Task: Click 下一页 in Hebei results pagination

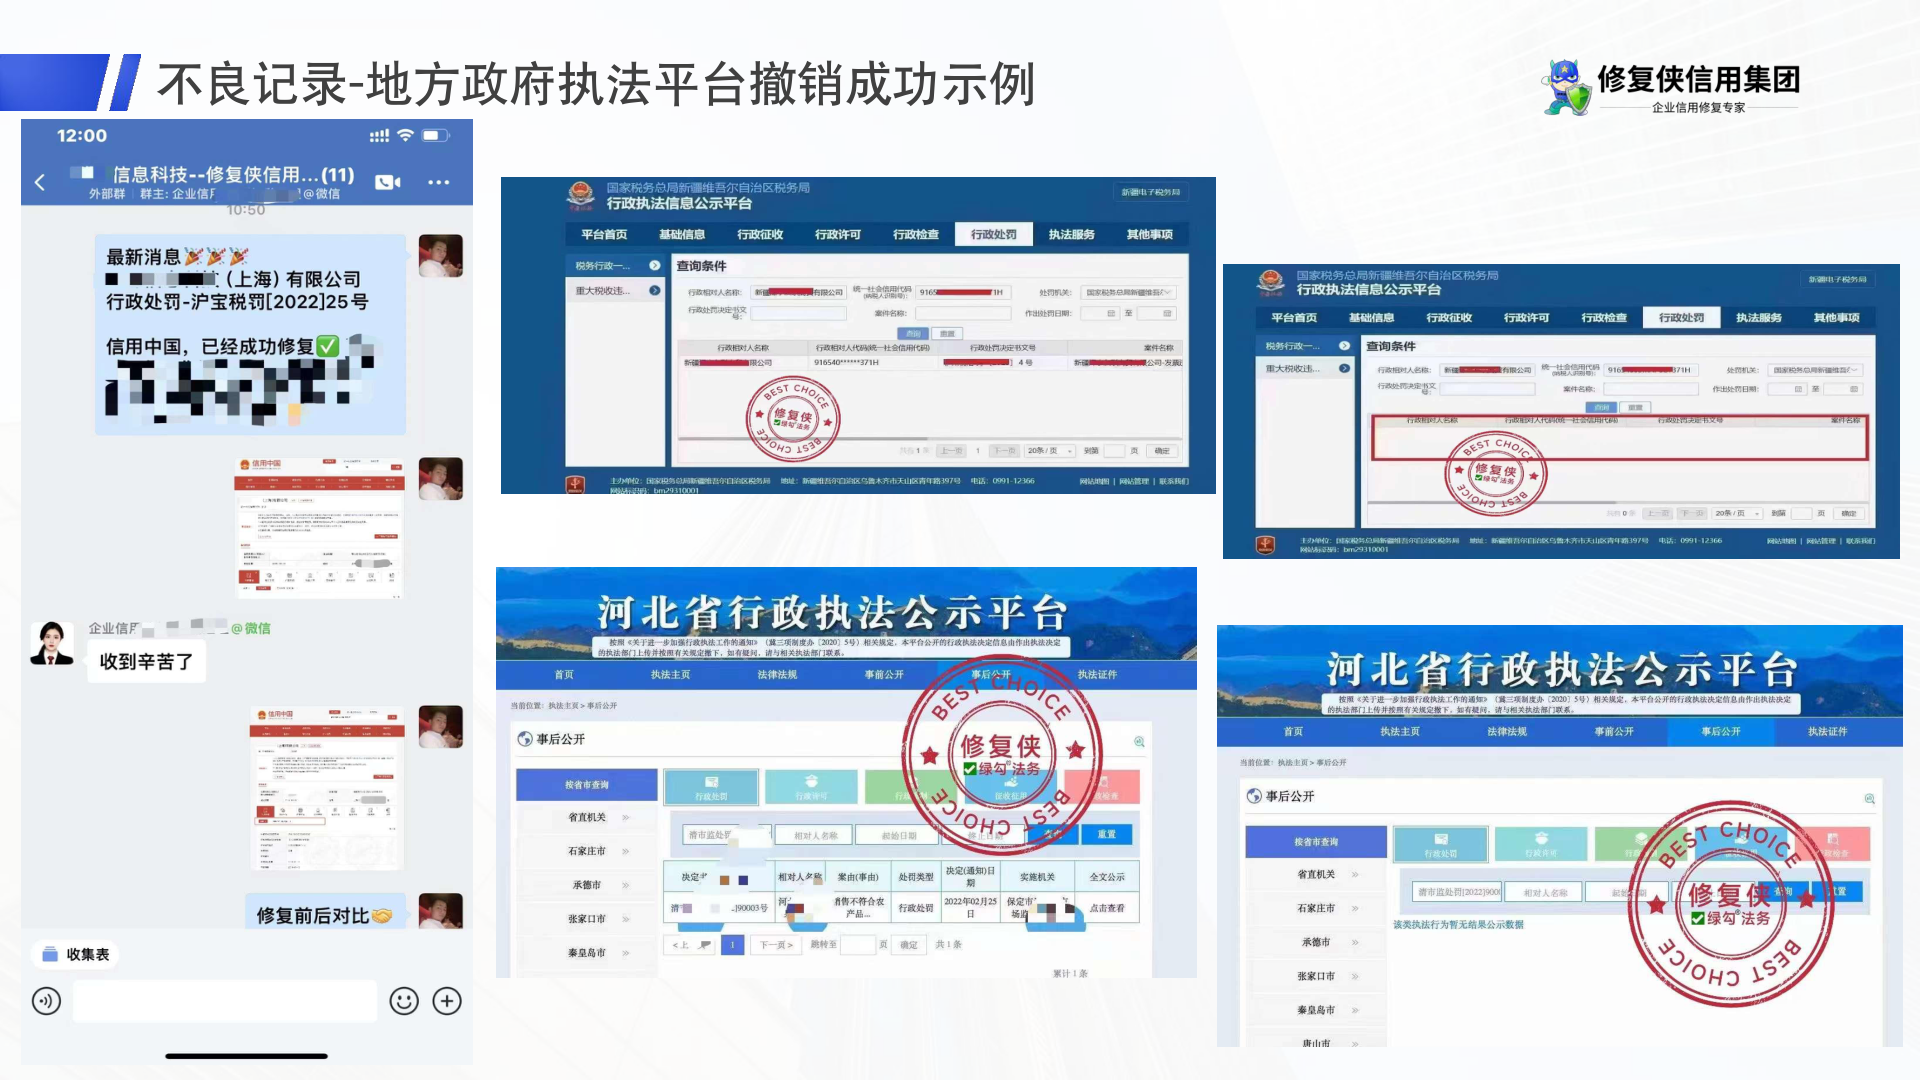Action: (x=776, y=944)
